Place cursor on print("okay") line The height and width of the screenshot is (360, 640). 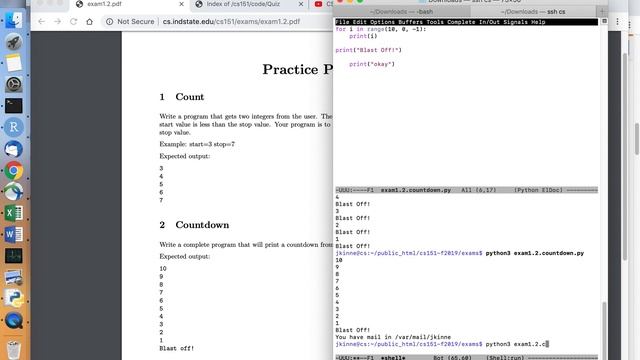372,64
